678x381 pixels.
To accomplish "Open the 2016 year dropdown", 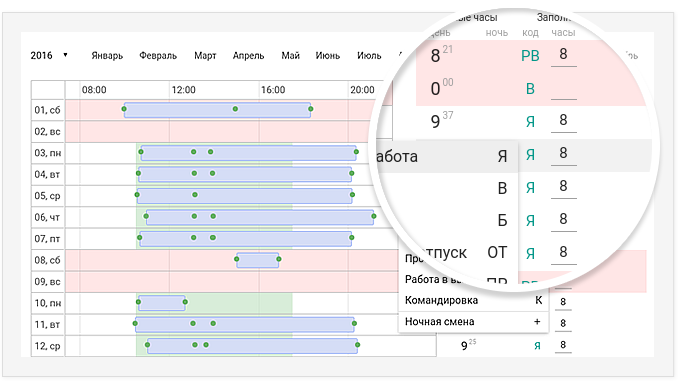I will click(x=49, y=55).
